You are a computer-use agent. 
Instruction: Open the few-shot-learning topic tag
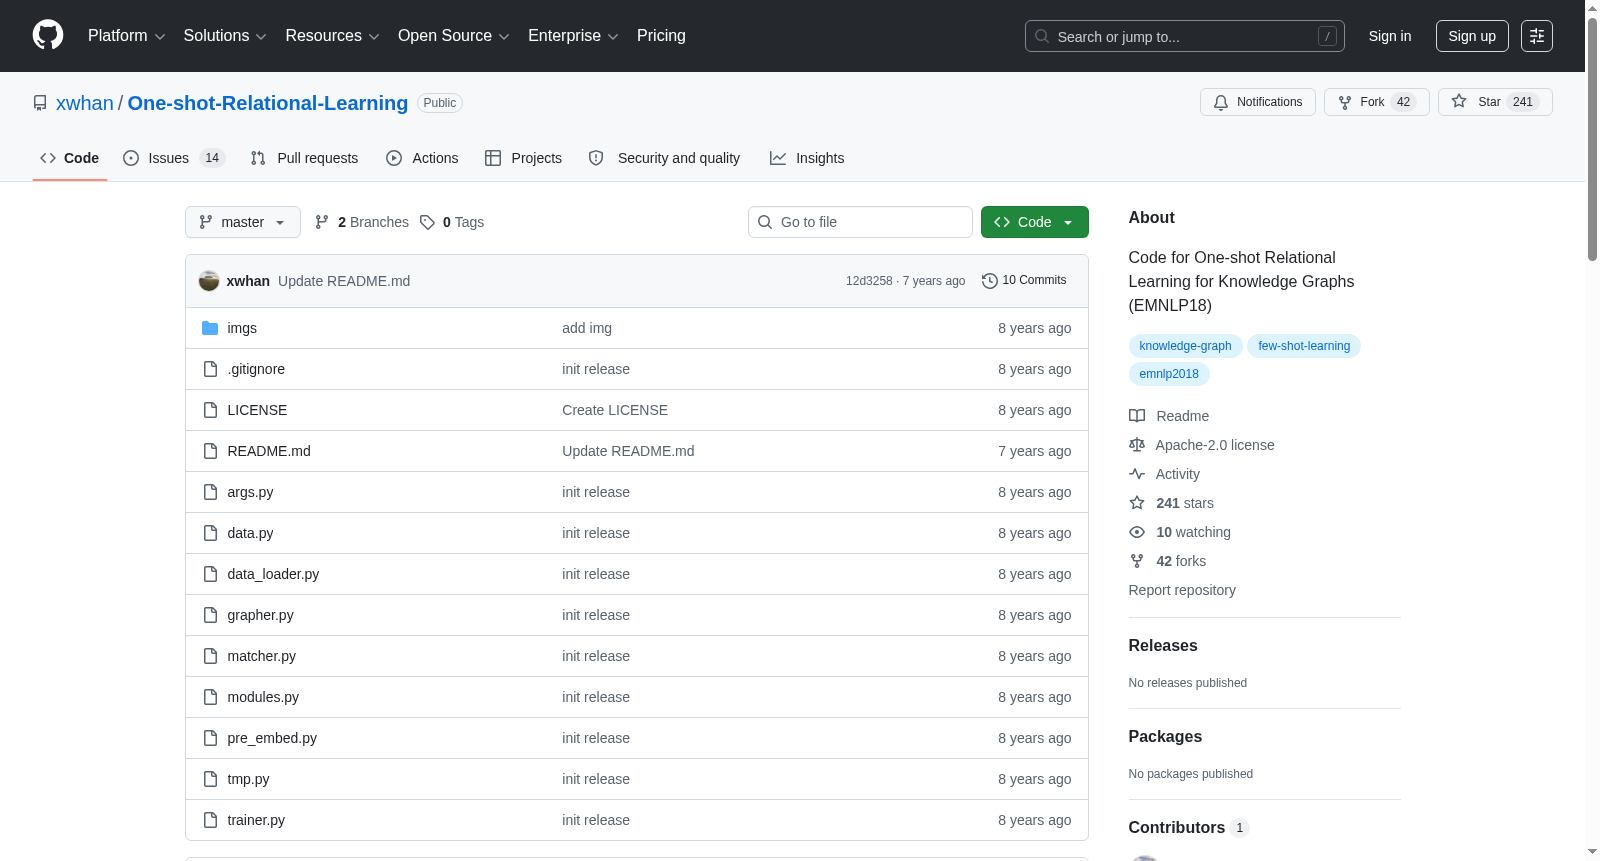click(x=1304, y=346)
